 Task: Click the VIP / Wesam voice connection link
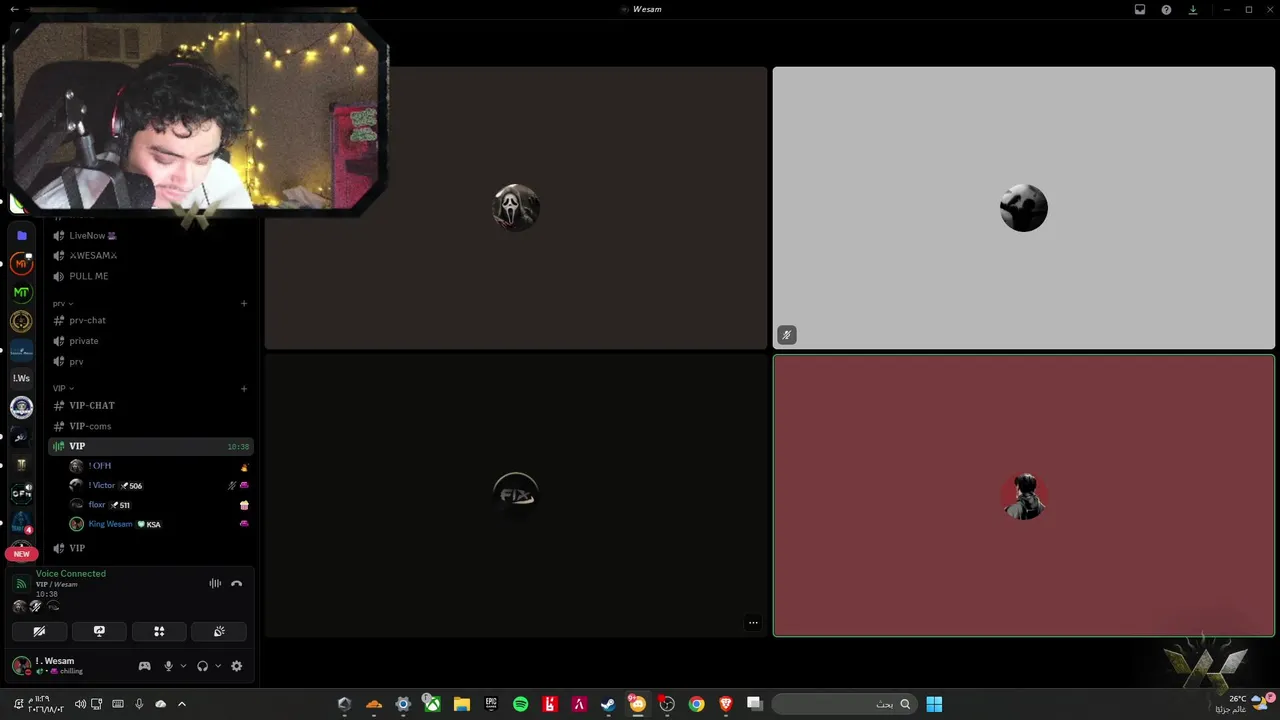point(57,584)
